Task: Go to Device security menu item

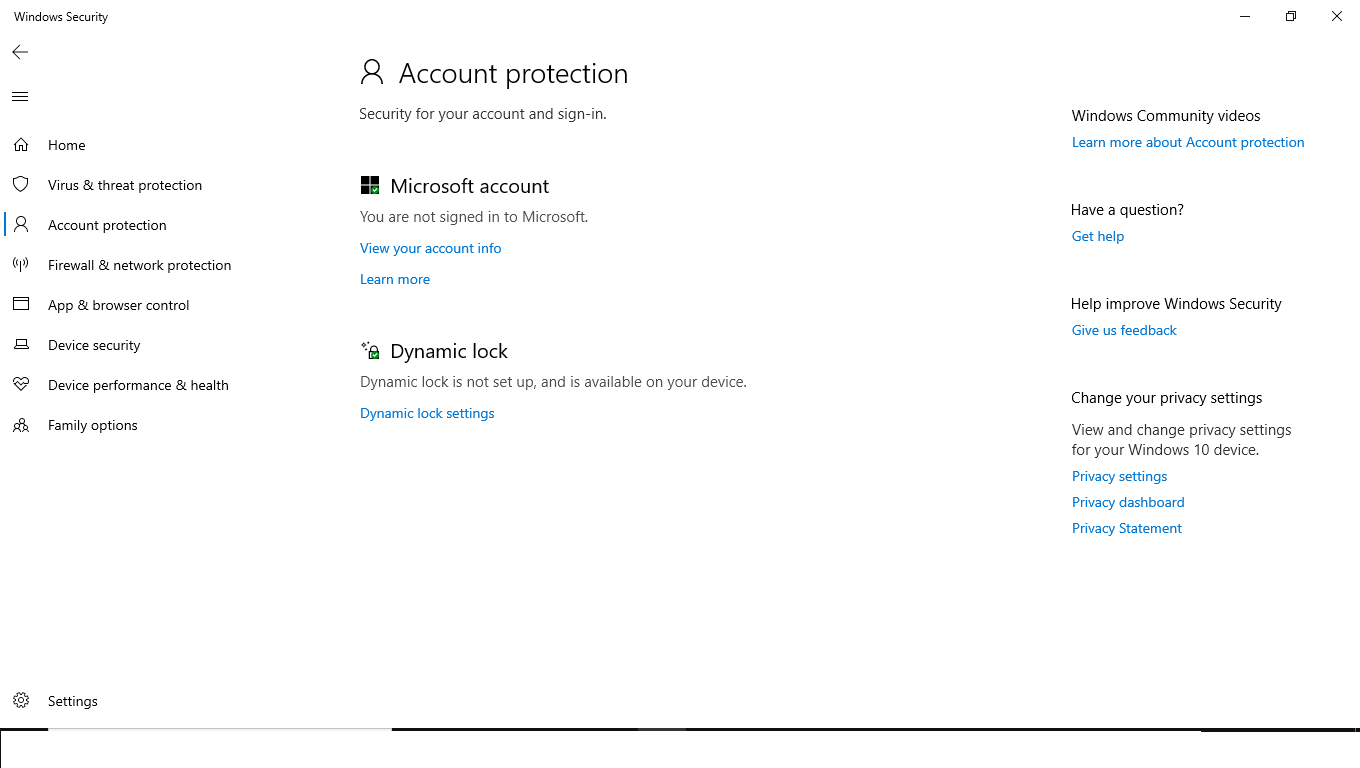Action: pos(94,345)
